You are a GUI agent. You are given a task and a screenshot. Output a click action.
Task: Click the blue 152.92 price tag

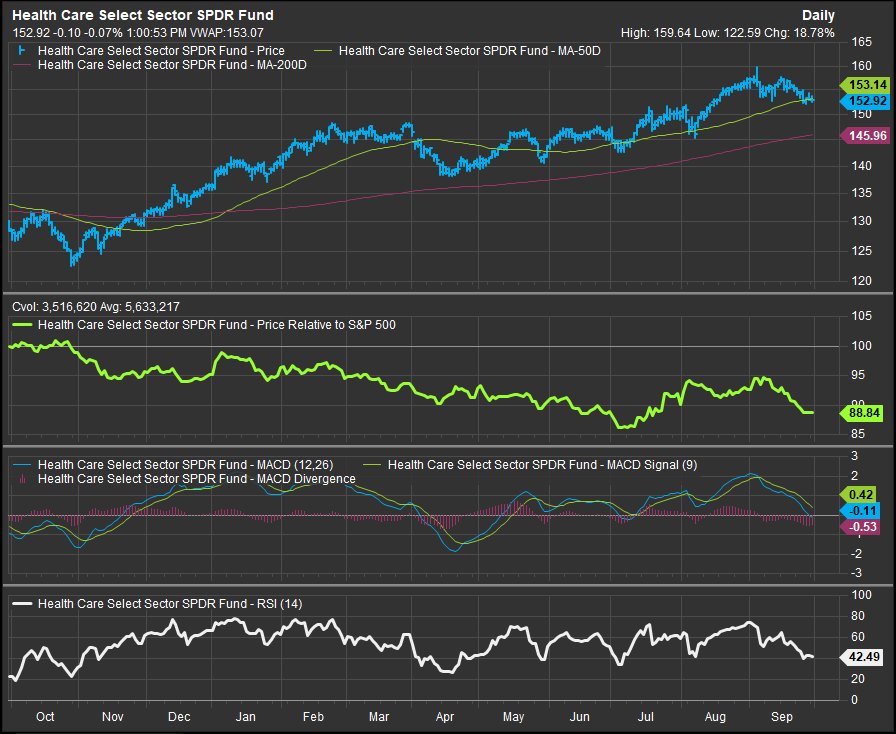point(867,101)
